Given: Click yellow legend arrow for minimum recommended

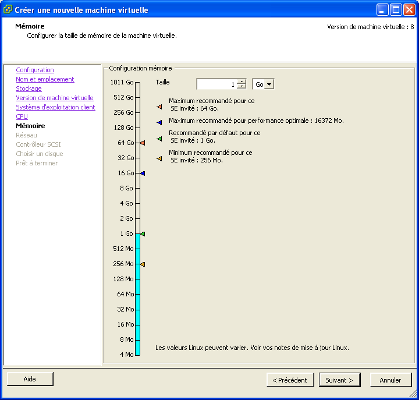Looking at the screenshot, I should (160, 158).
